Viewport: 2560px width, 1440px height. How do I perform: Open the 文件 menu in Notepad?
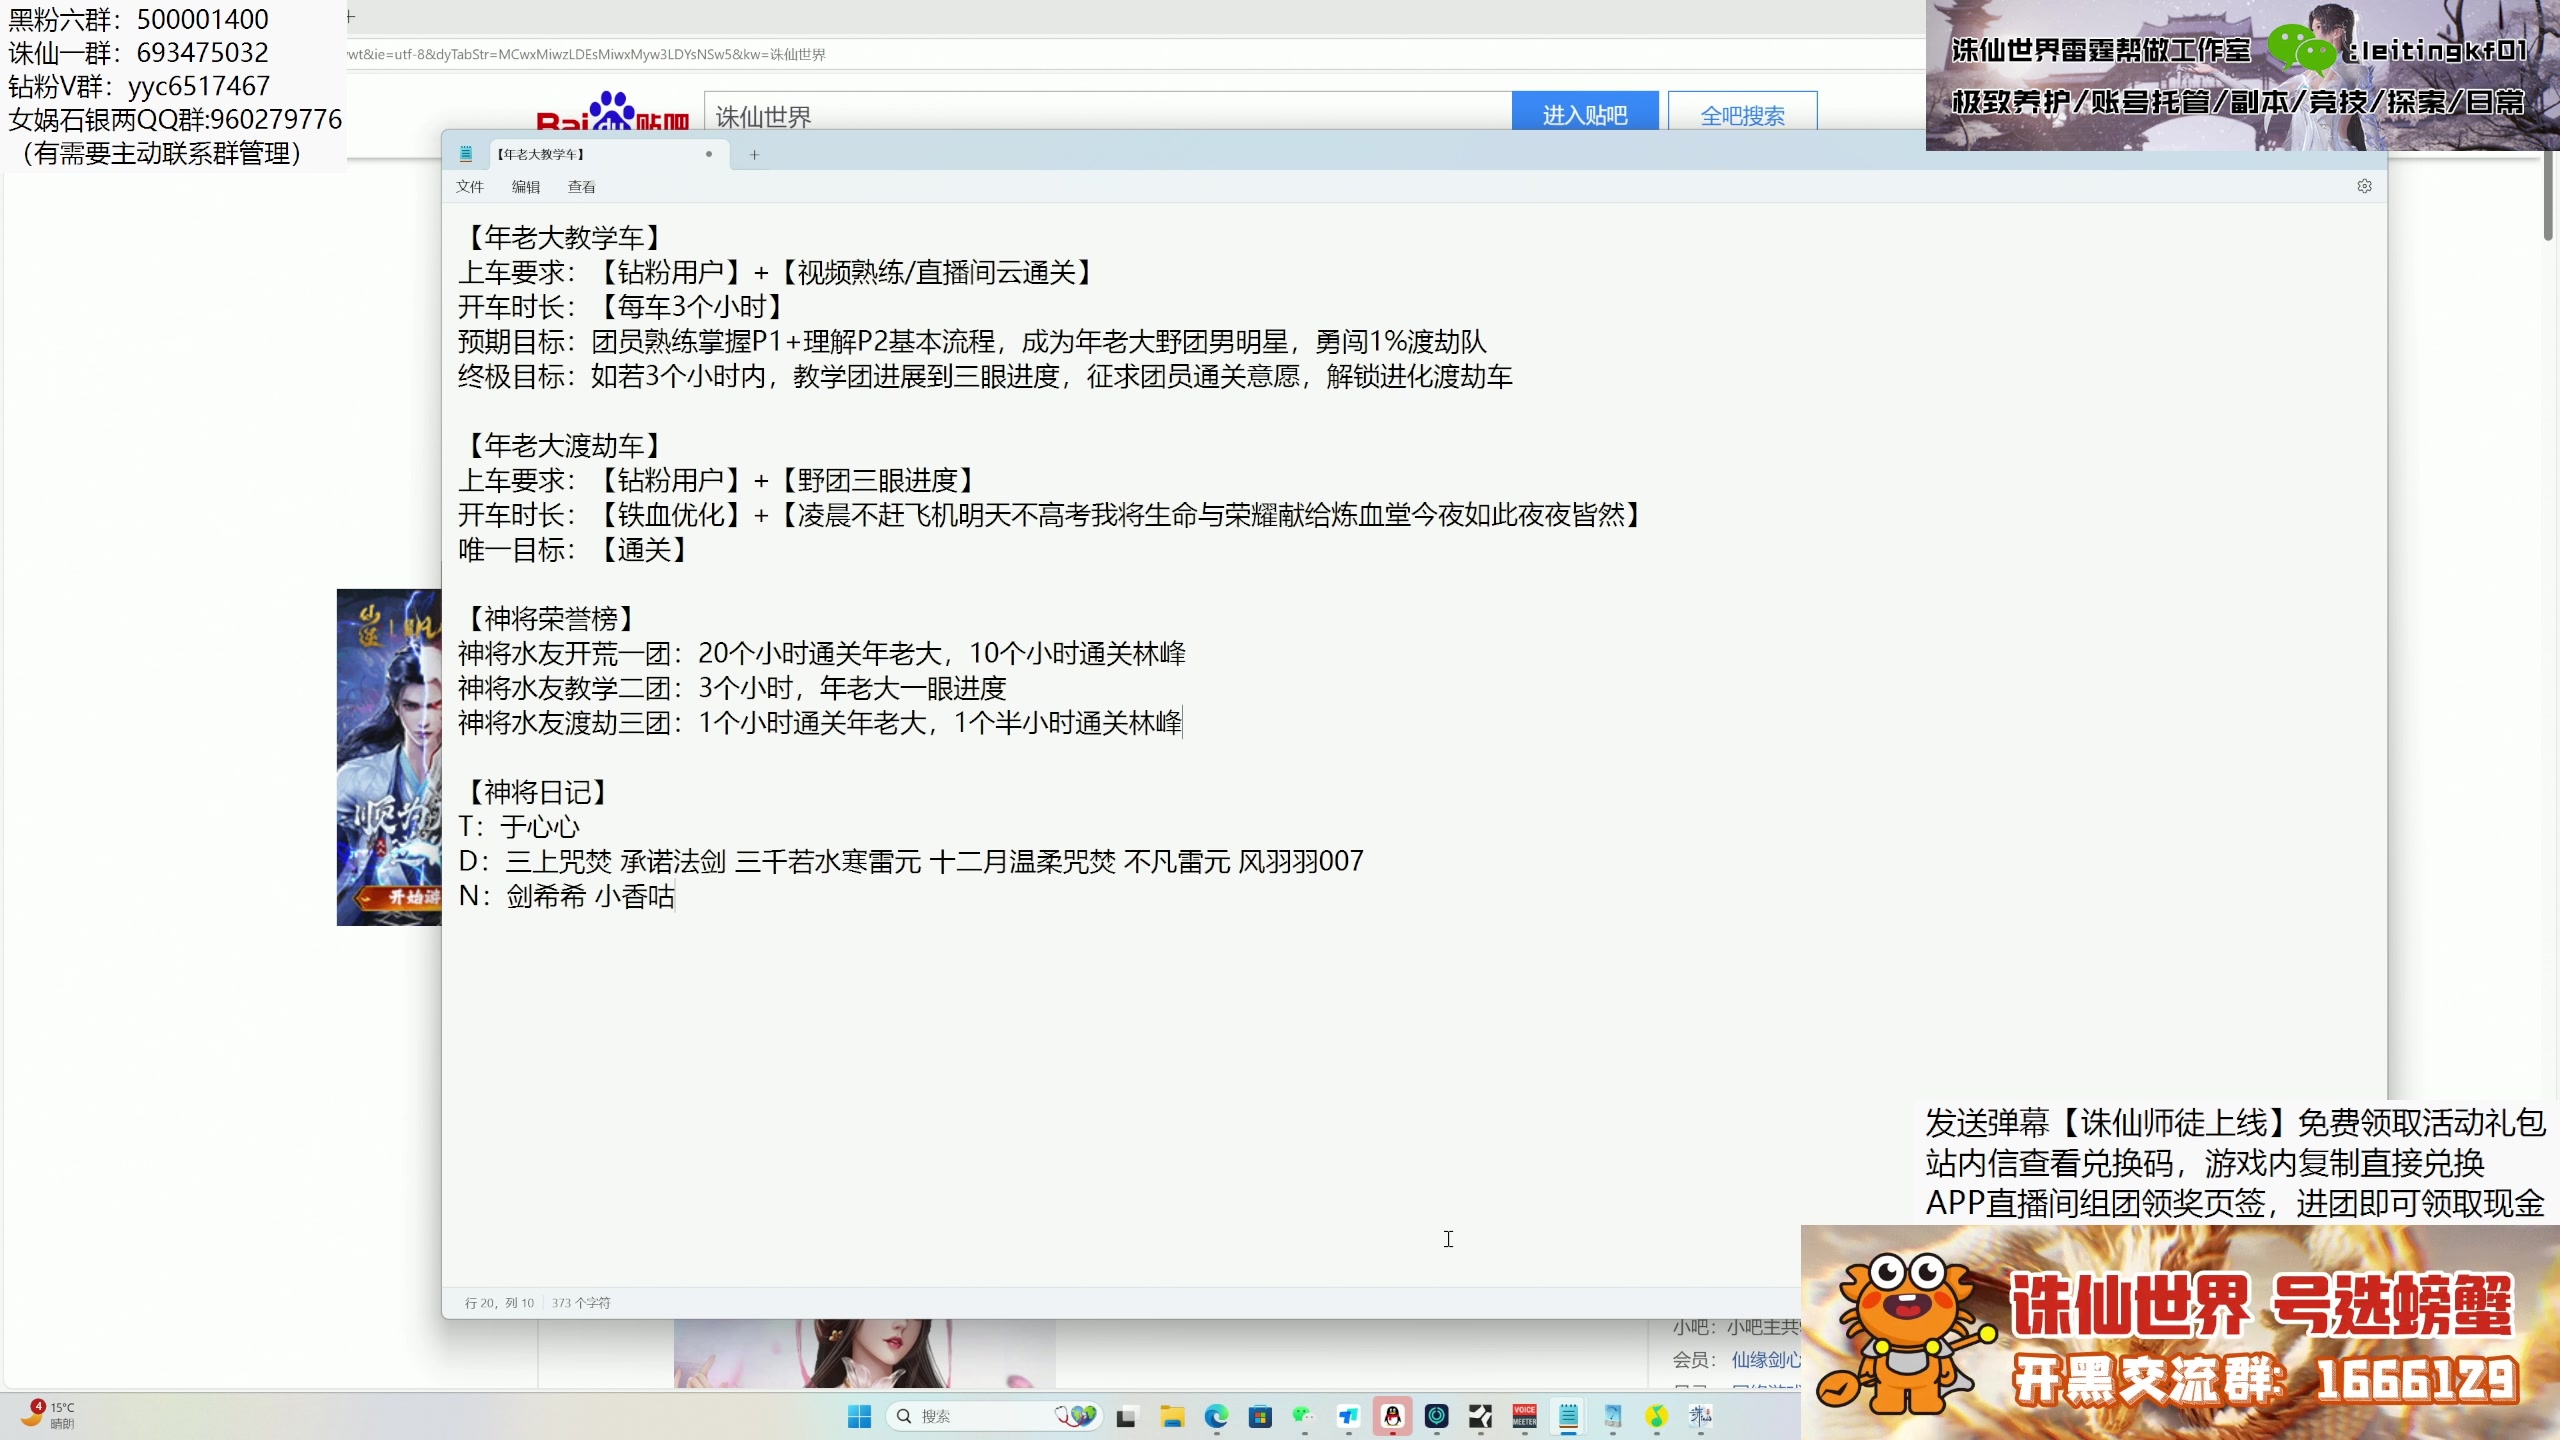point(469,187)
